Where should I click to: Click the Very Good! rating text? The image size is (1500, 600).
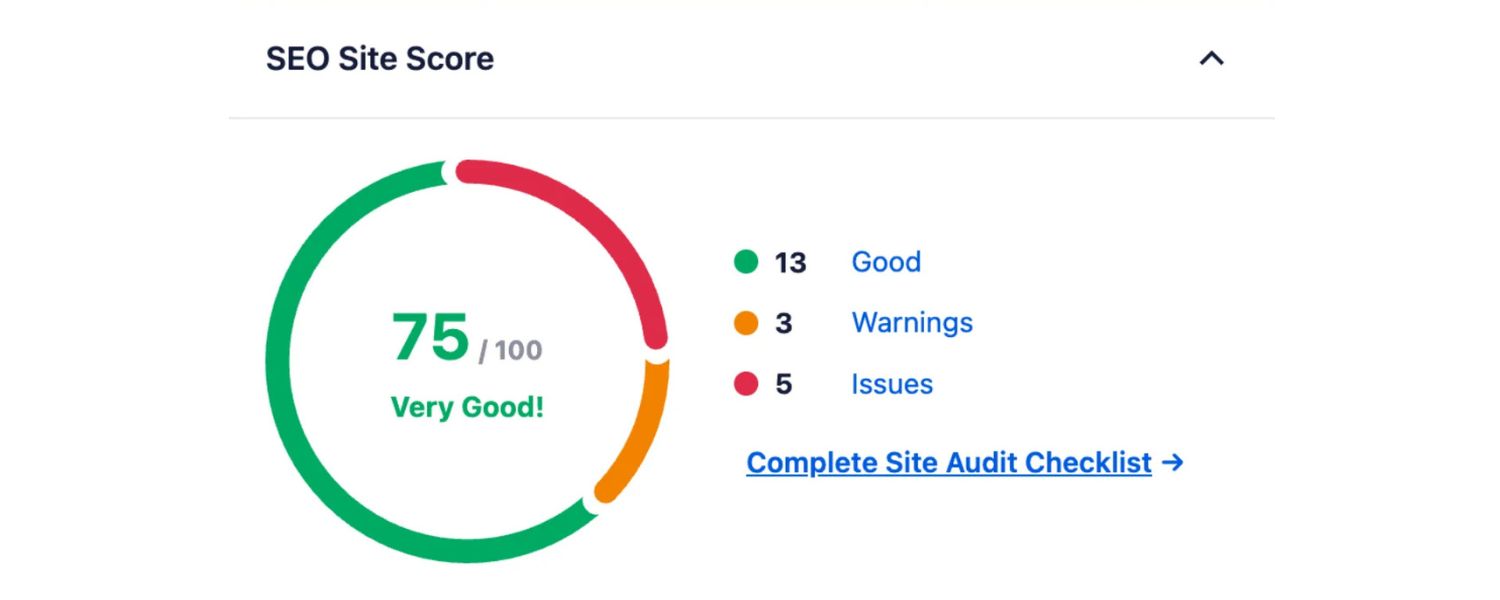(x=466, y=407)
